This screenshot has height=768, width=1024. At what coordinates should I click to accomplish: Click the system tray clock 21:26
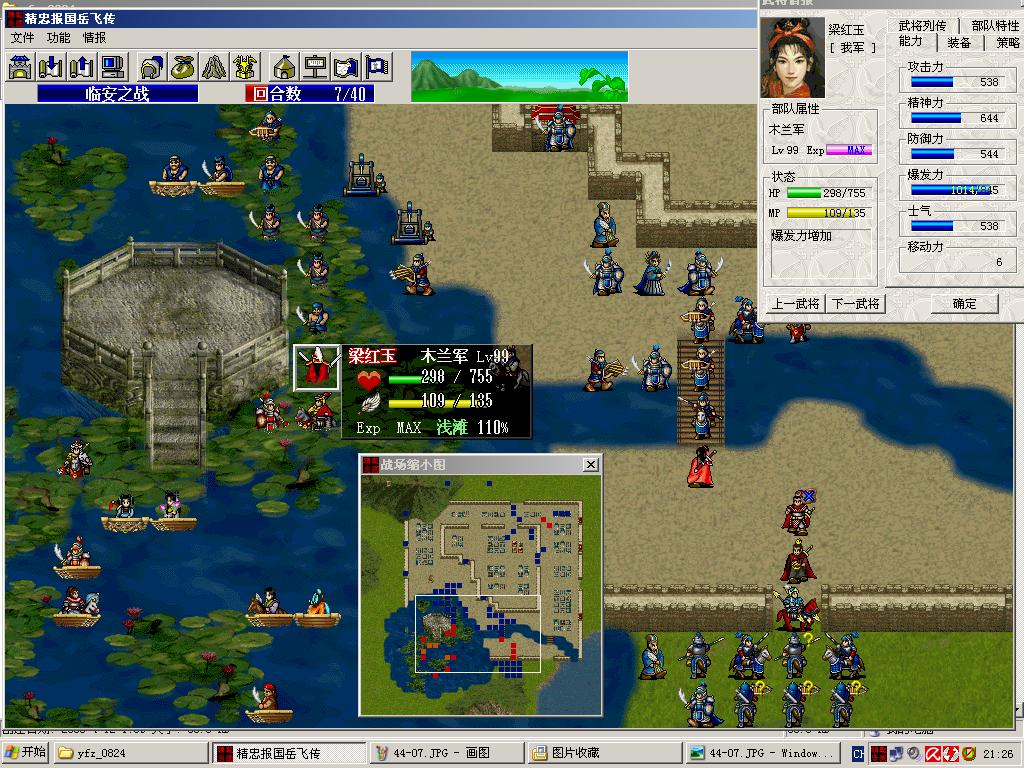[998, 754]
